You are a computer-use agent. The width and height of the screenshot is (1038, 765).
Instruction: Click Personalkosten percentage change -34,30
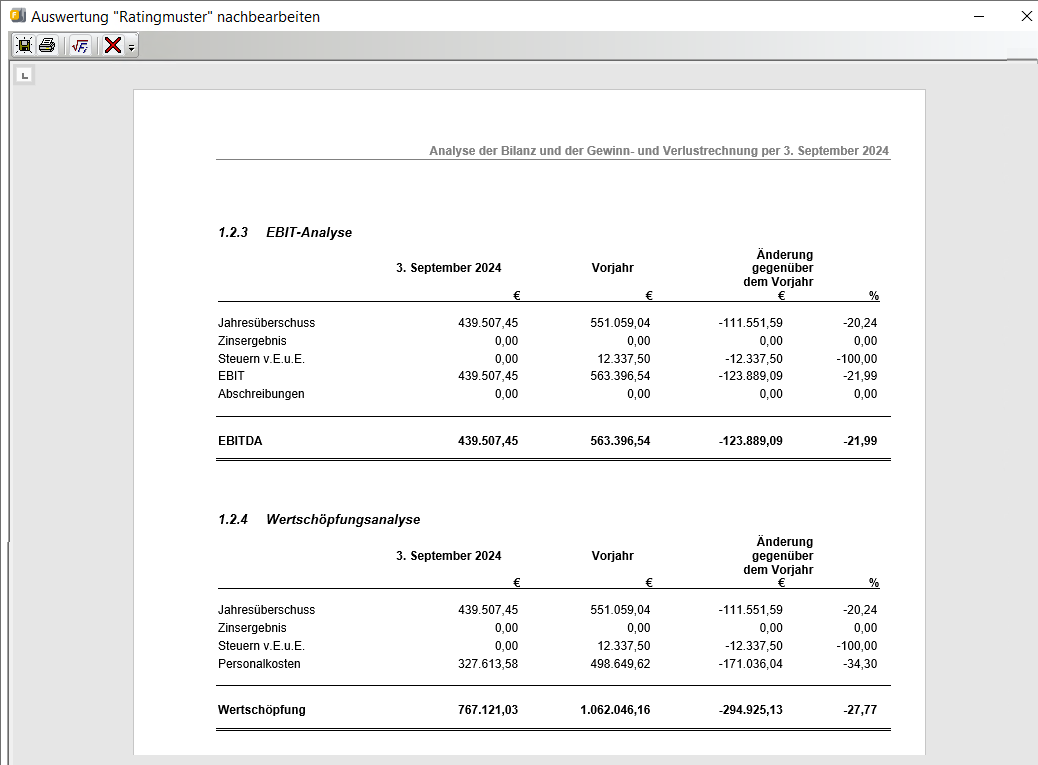(x=859, y=664)
